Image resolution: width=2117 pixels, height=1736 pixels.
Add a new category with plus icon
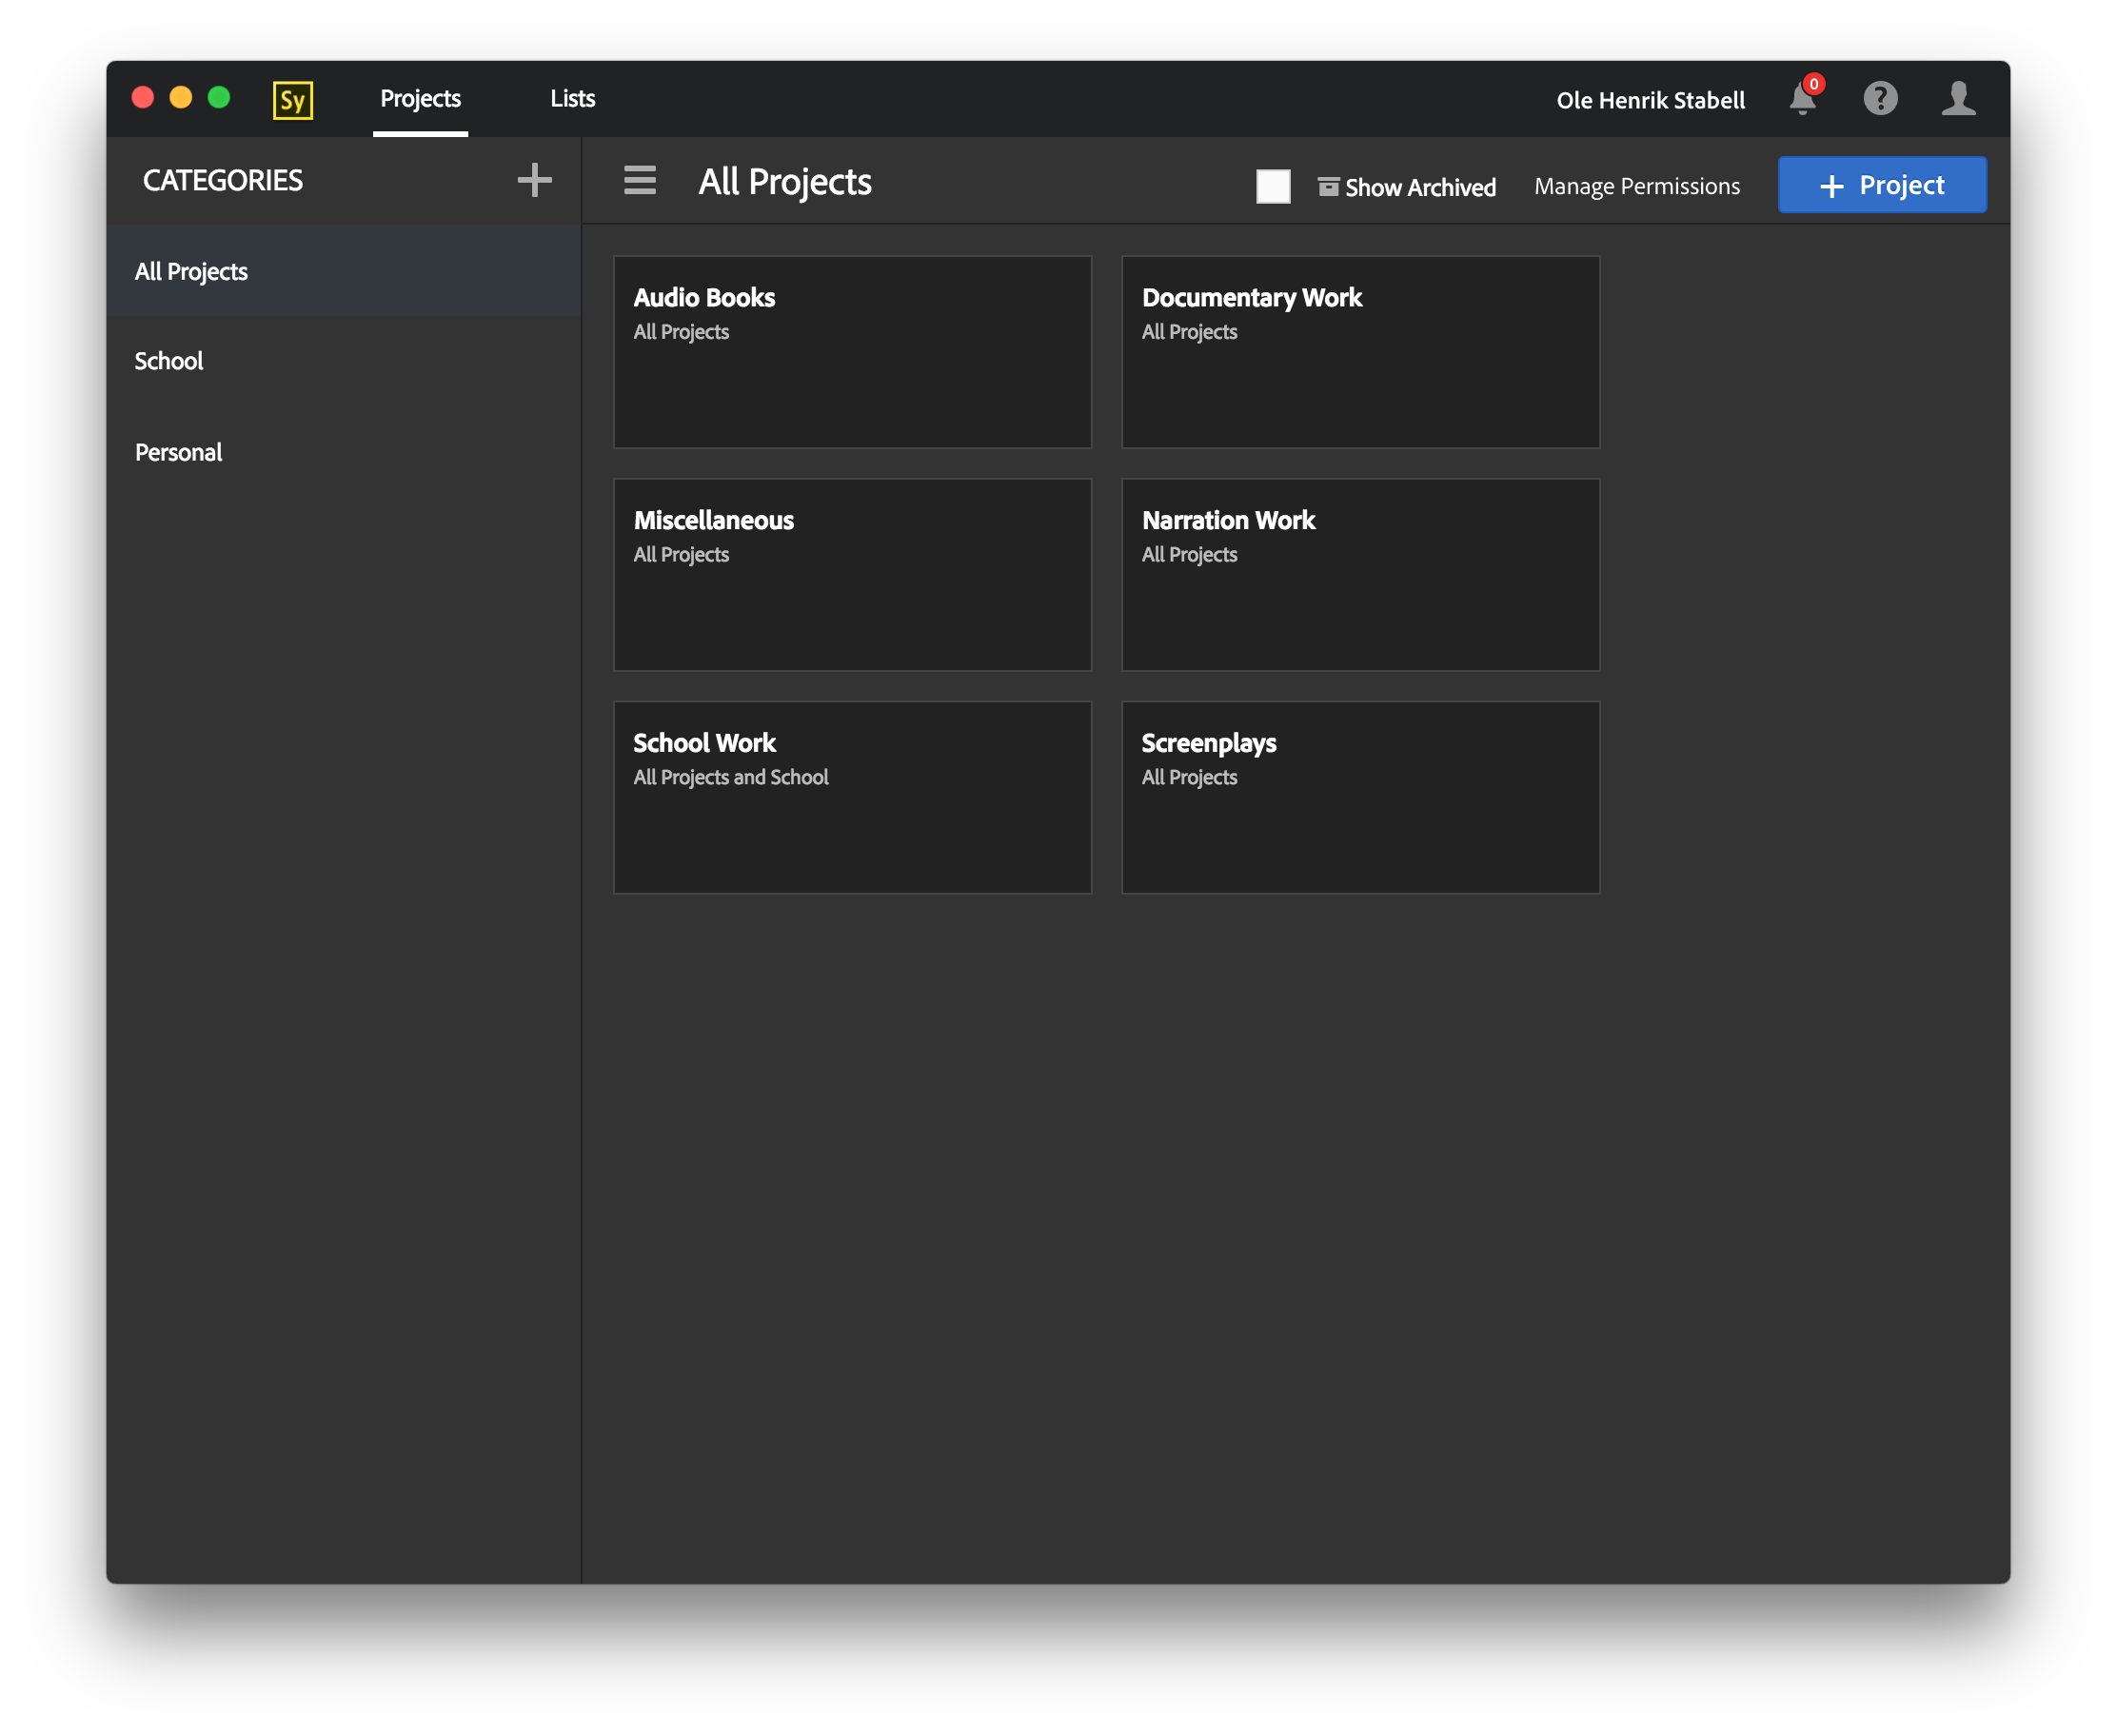click(534, 180)
